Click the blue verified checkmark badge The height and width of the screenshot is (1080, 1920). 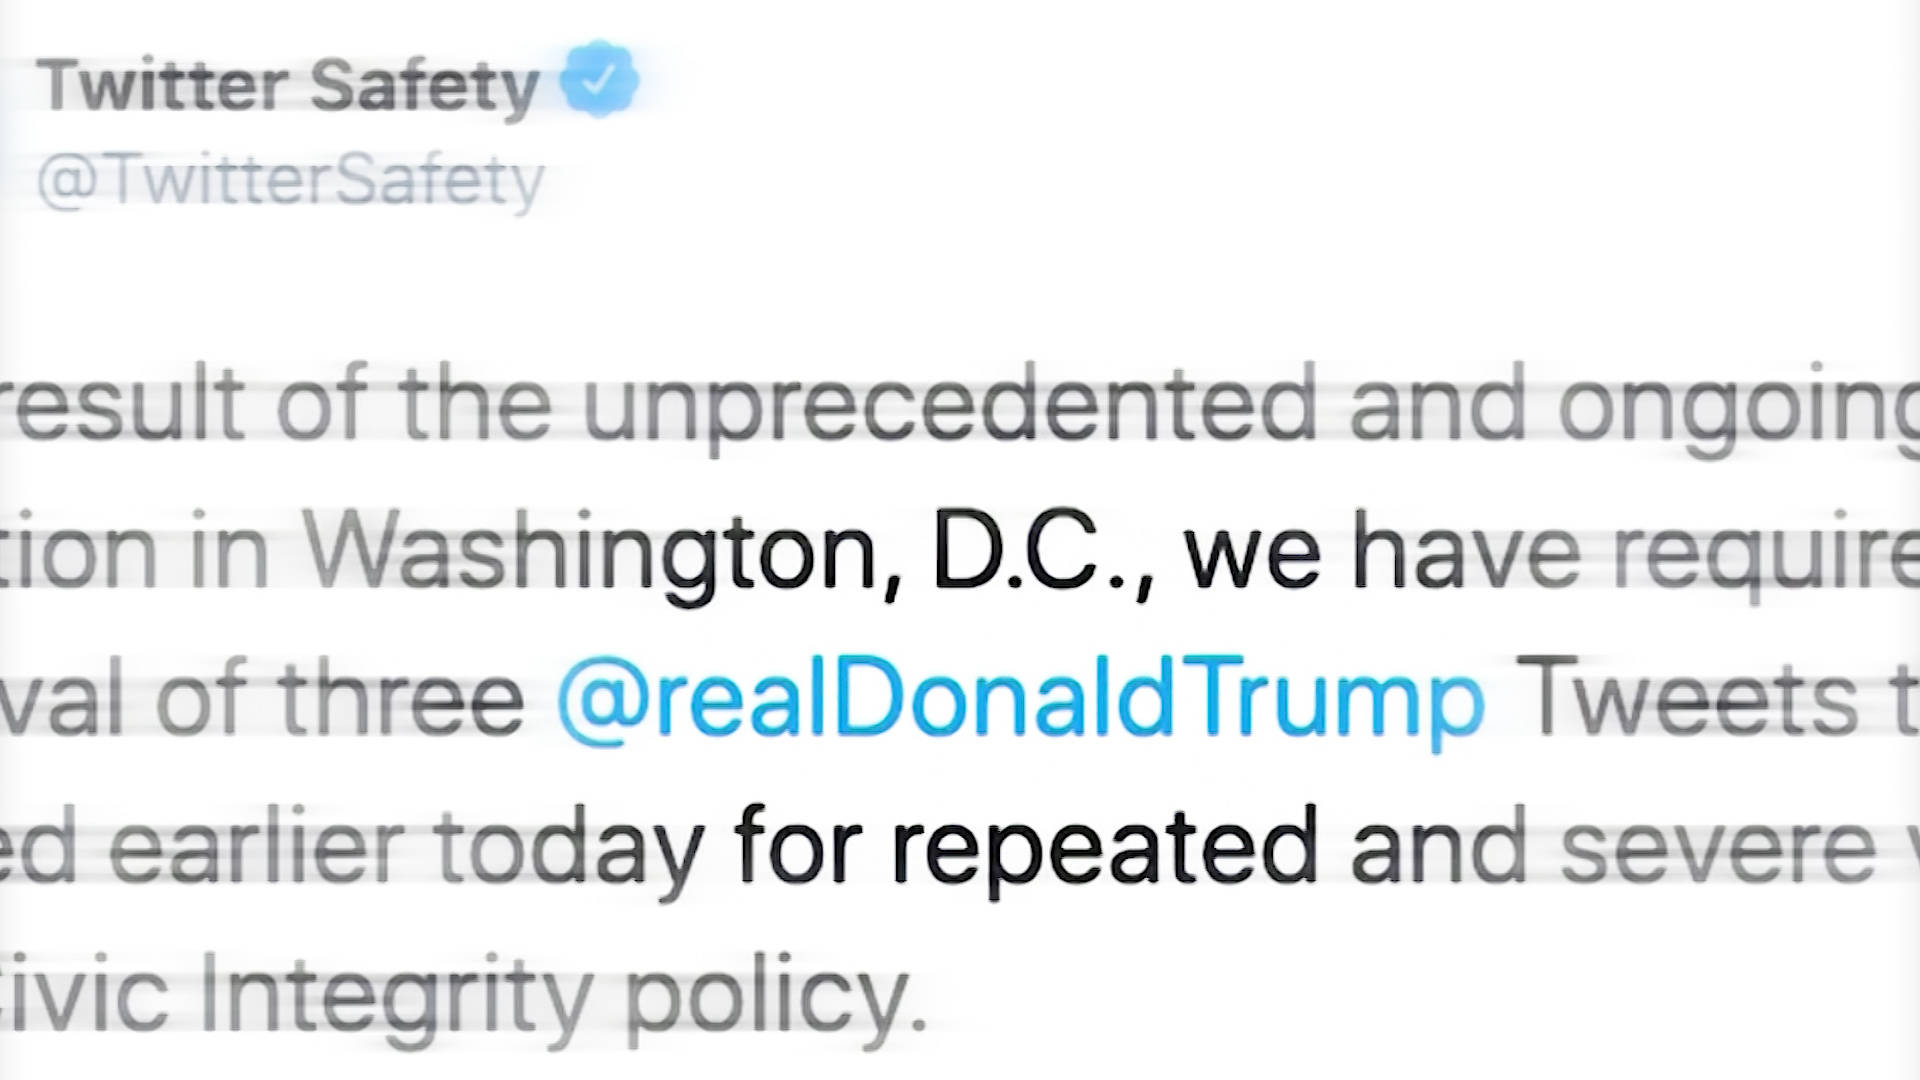point(598,79)
